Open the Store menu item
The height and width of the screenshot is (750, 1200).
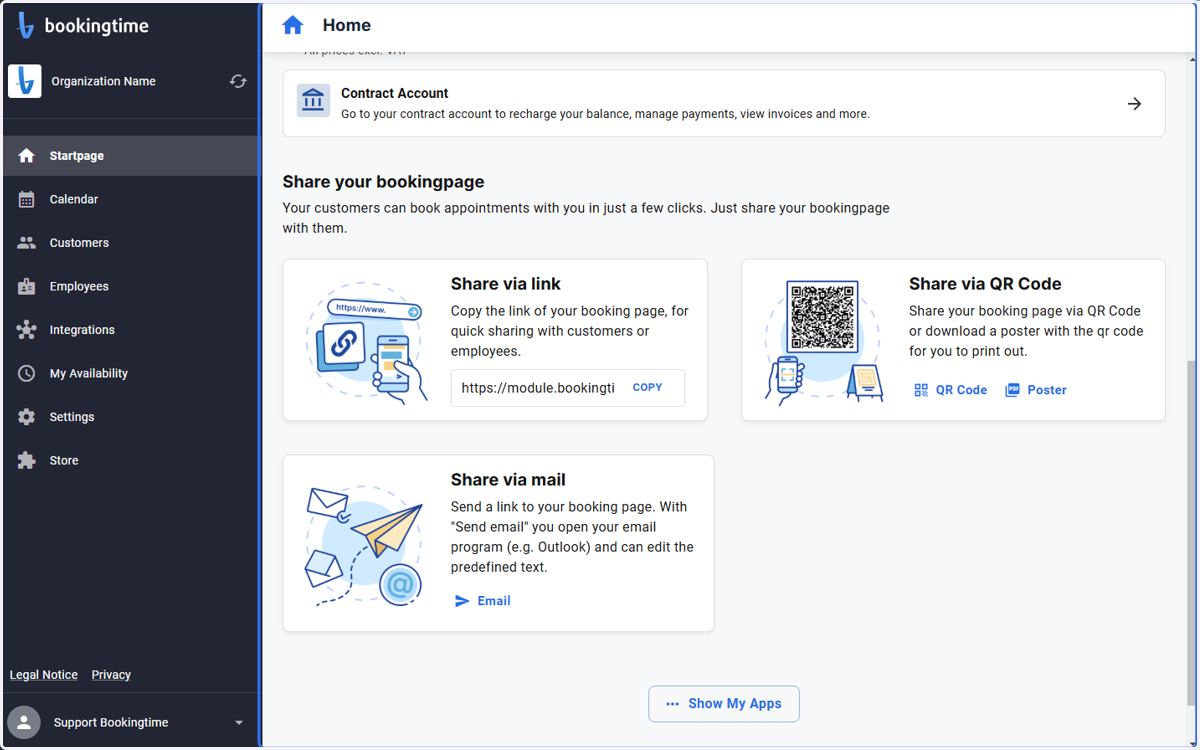click(x=130, y=460)
